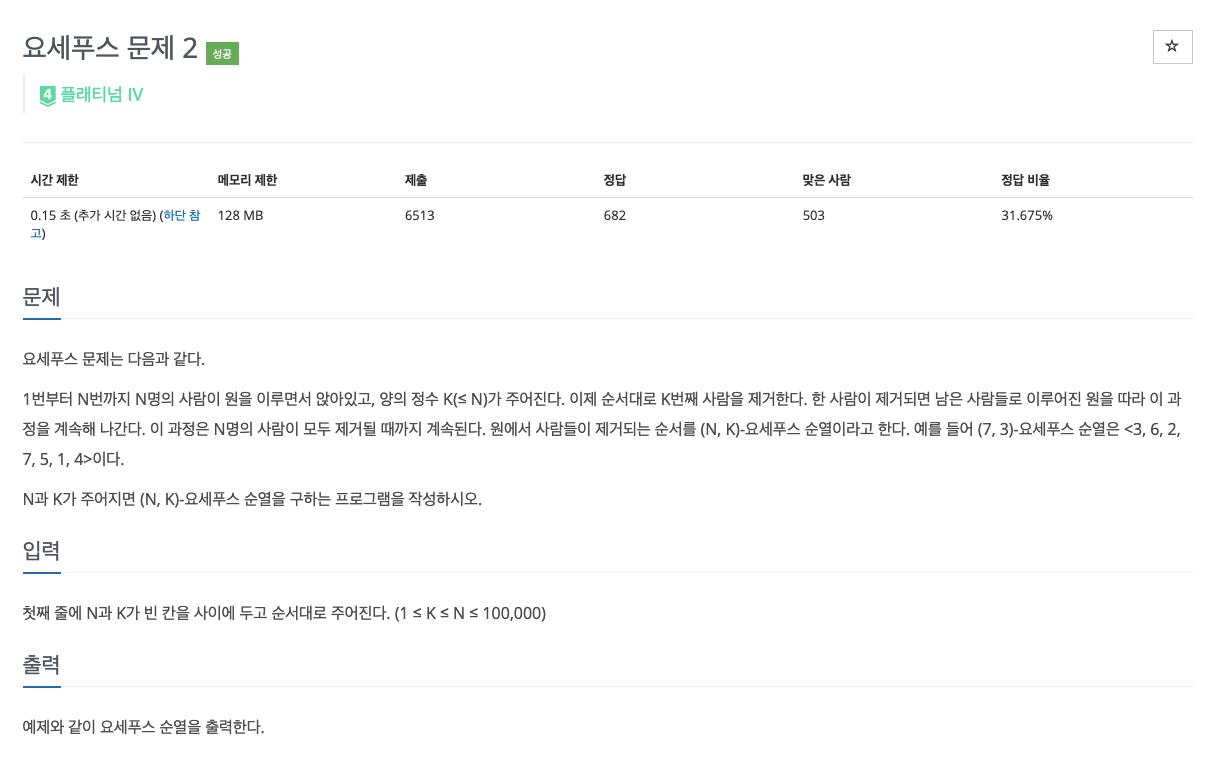Click the Platinum IV tier shield badge
This screenshot has width=1229, height=762.
point(46,95)
